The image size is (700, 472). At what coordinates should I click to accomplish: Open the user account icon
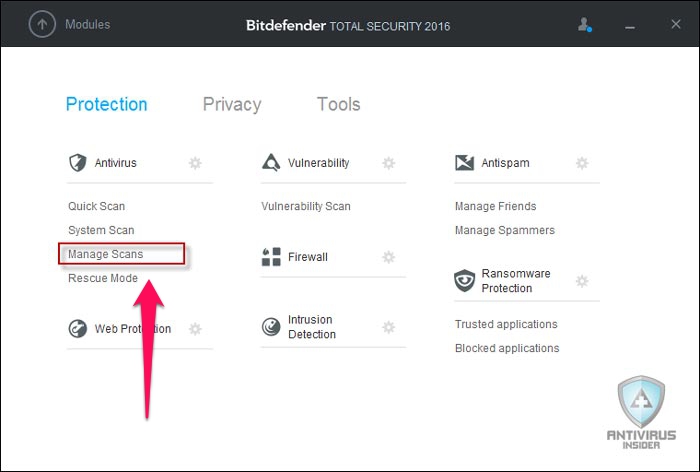point(585,25)
